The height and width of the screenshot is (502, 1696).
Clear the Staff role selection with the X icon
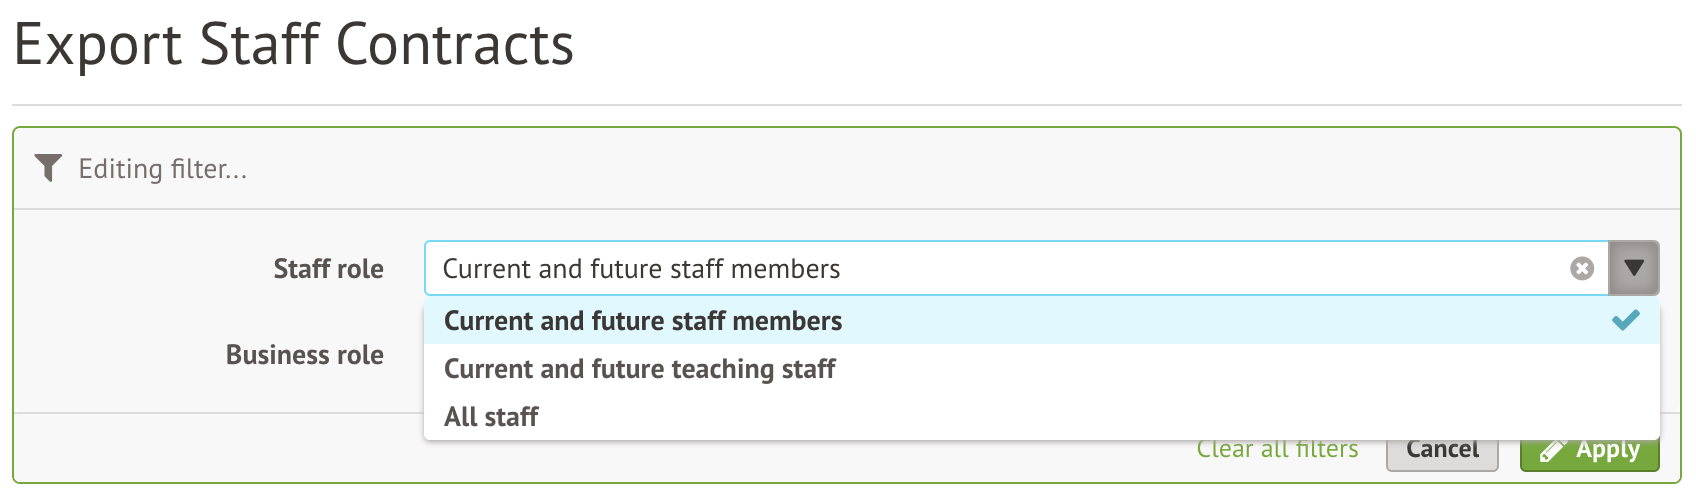pyautogui.click(x=1582, y=268)
